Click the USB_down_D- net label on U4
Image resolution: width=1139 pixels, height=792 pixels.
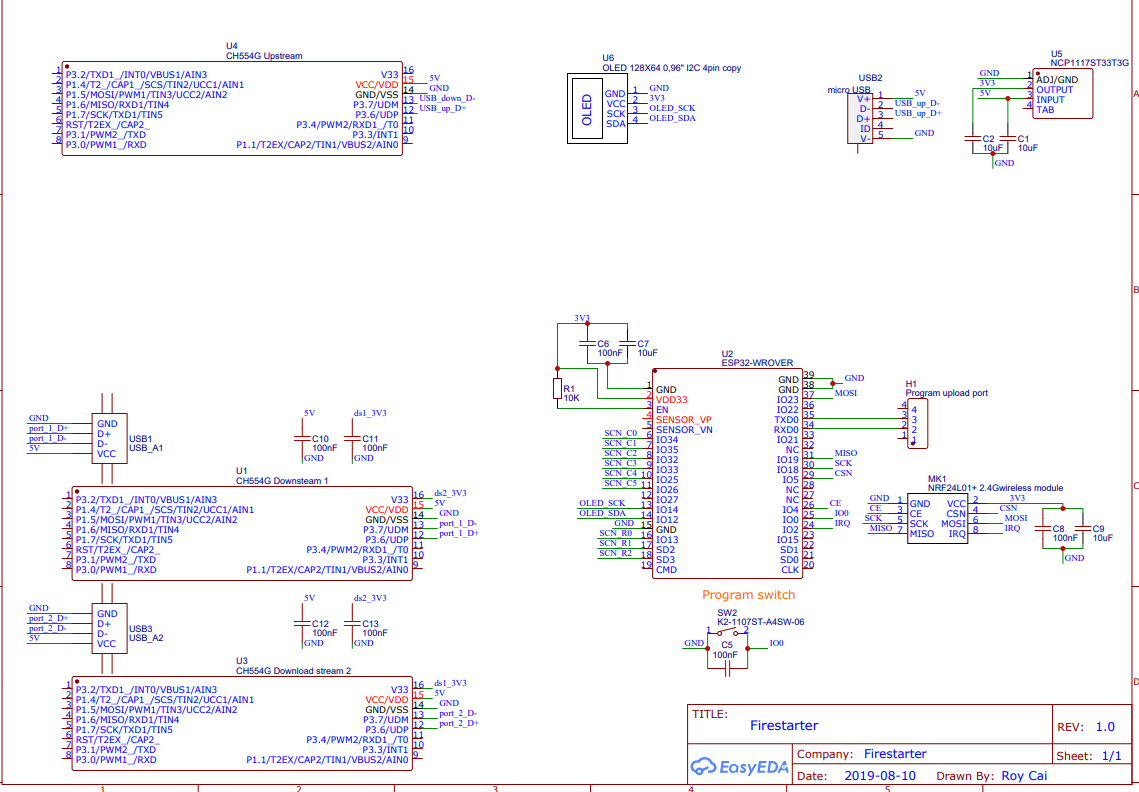447,98
